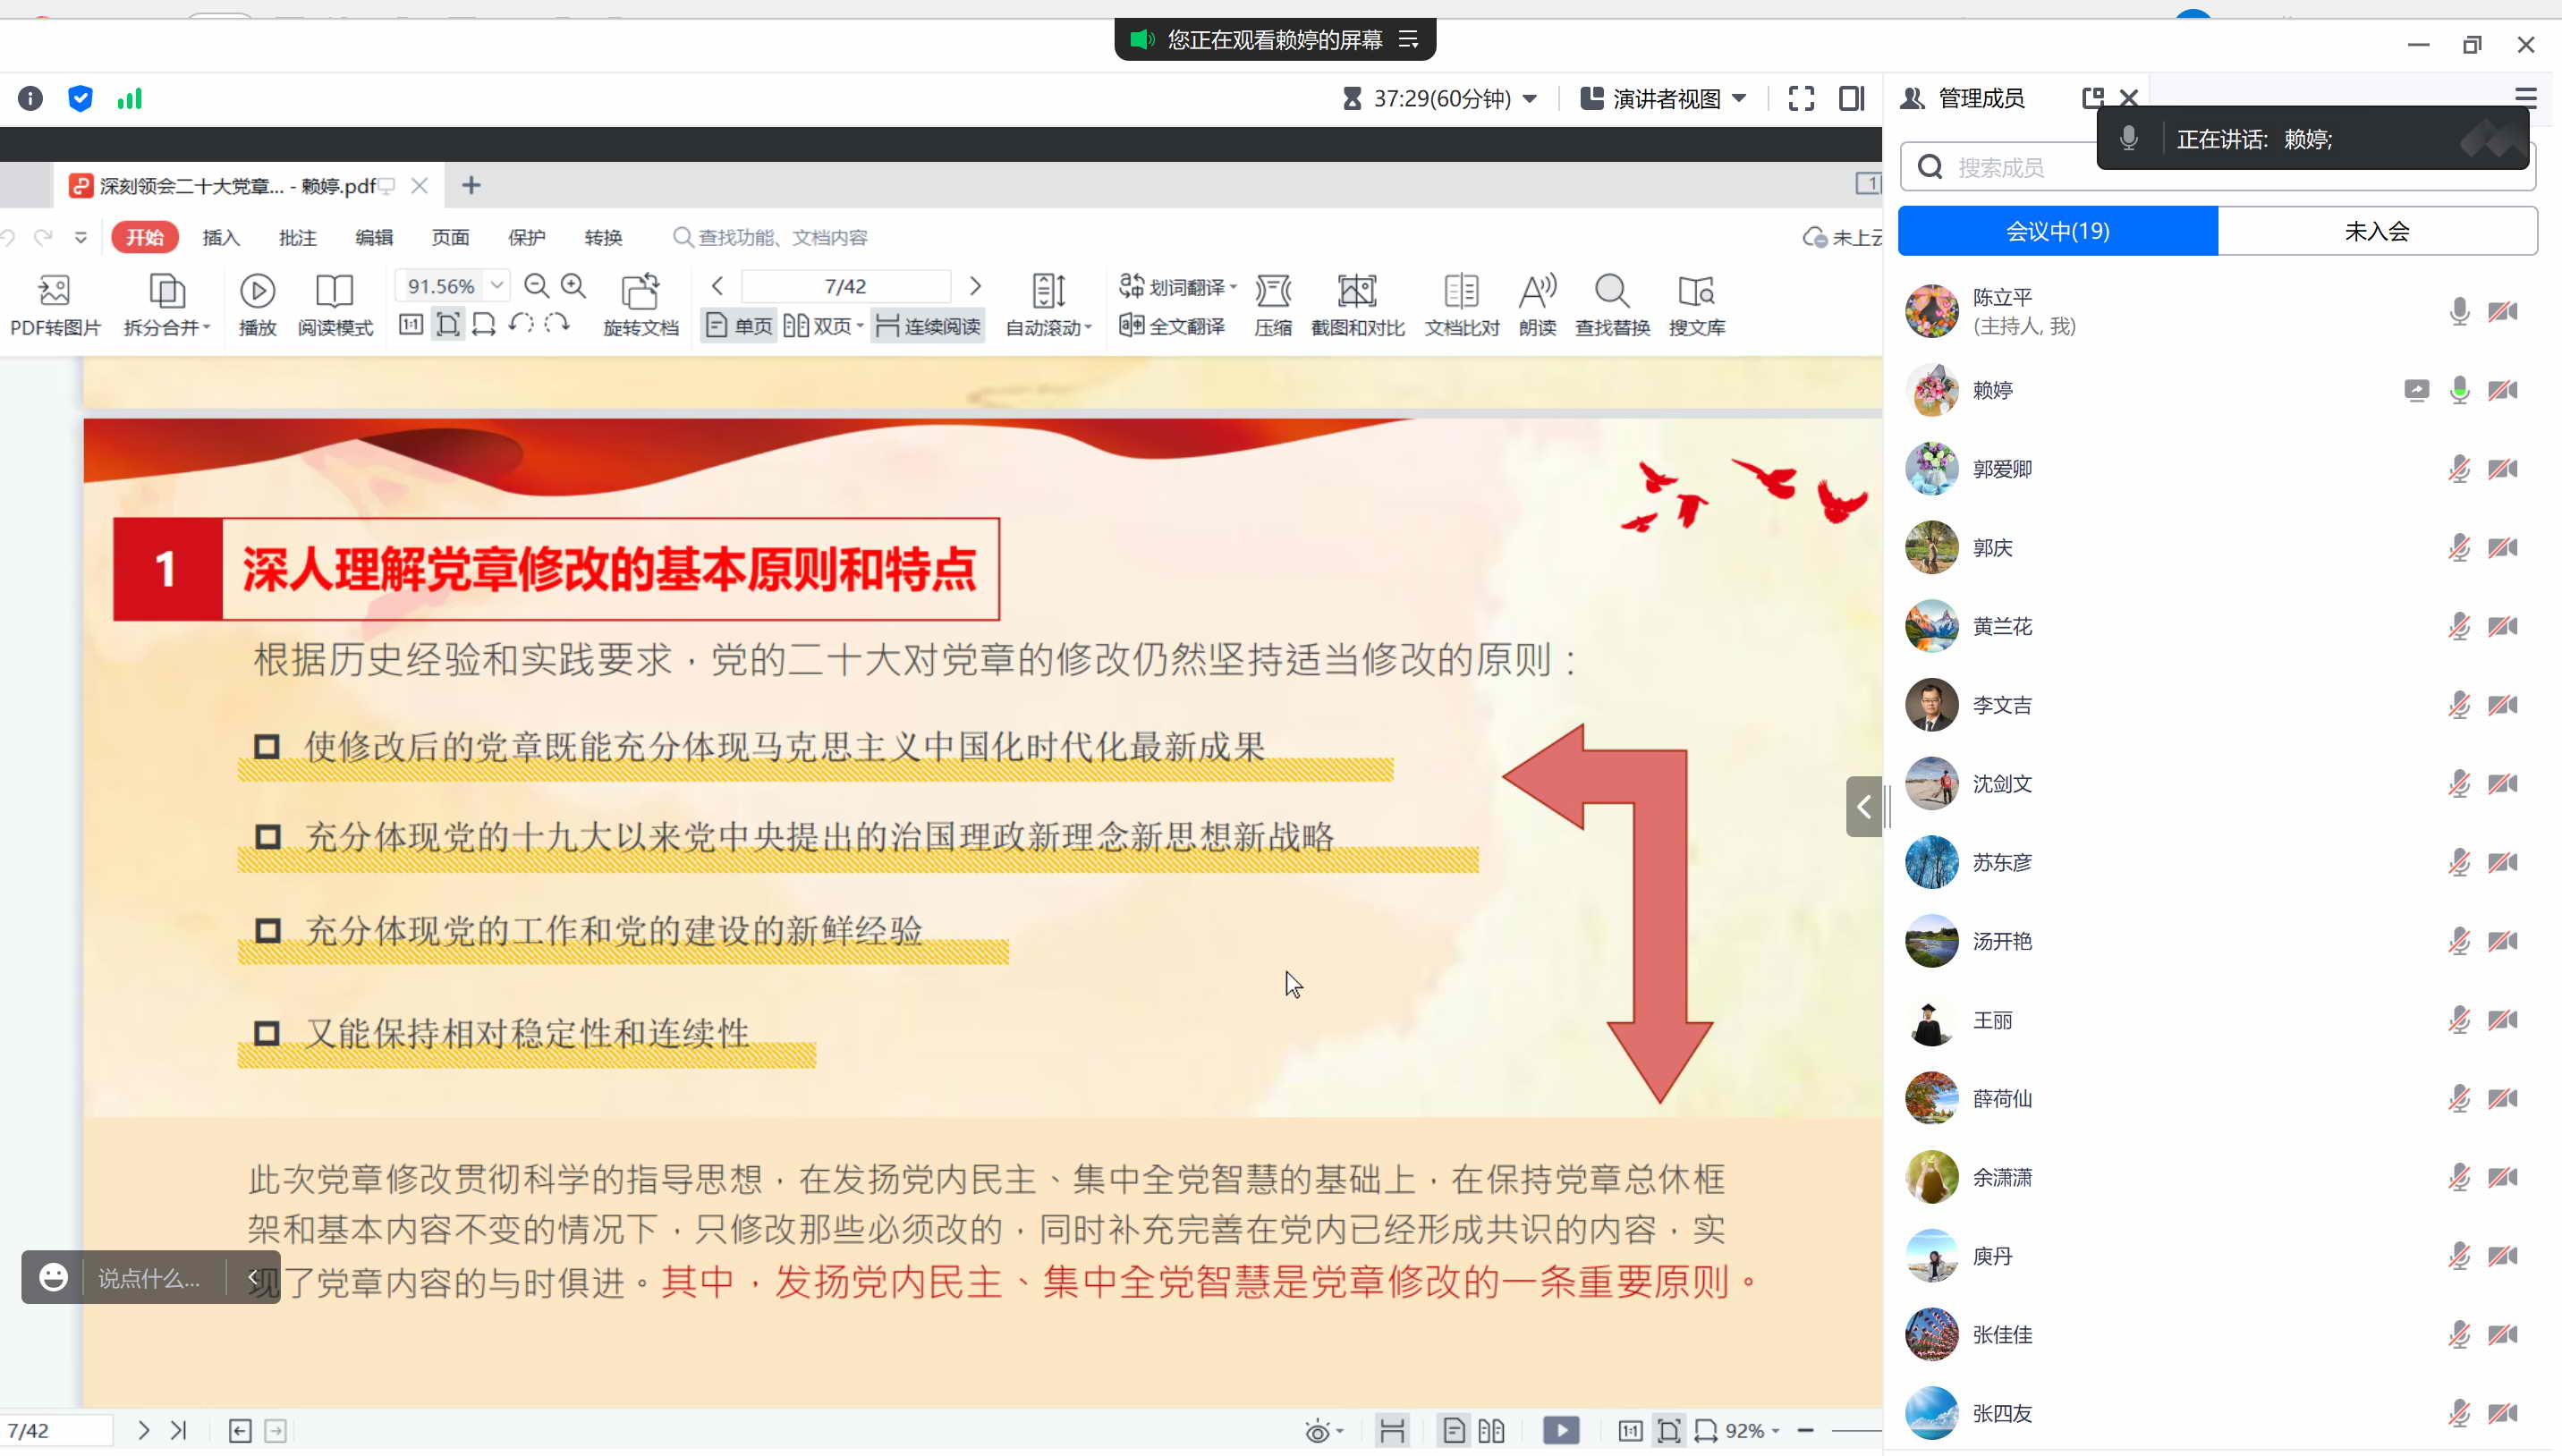Expand the 演讲者视图 dropdown

pyautogui.click(x=1739, y=98)
